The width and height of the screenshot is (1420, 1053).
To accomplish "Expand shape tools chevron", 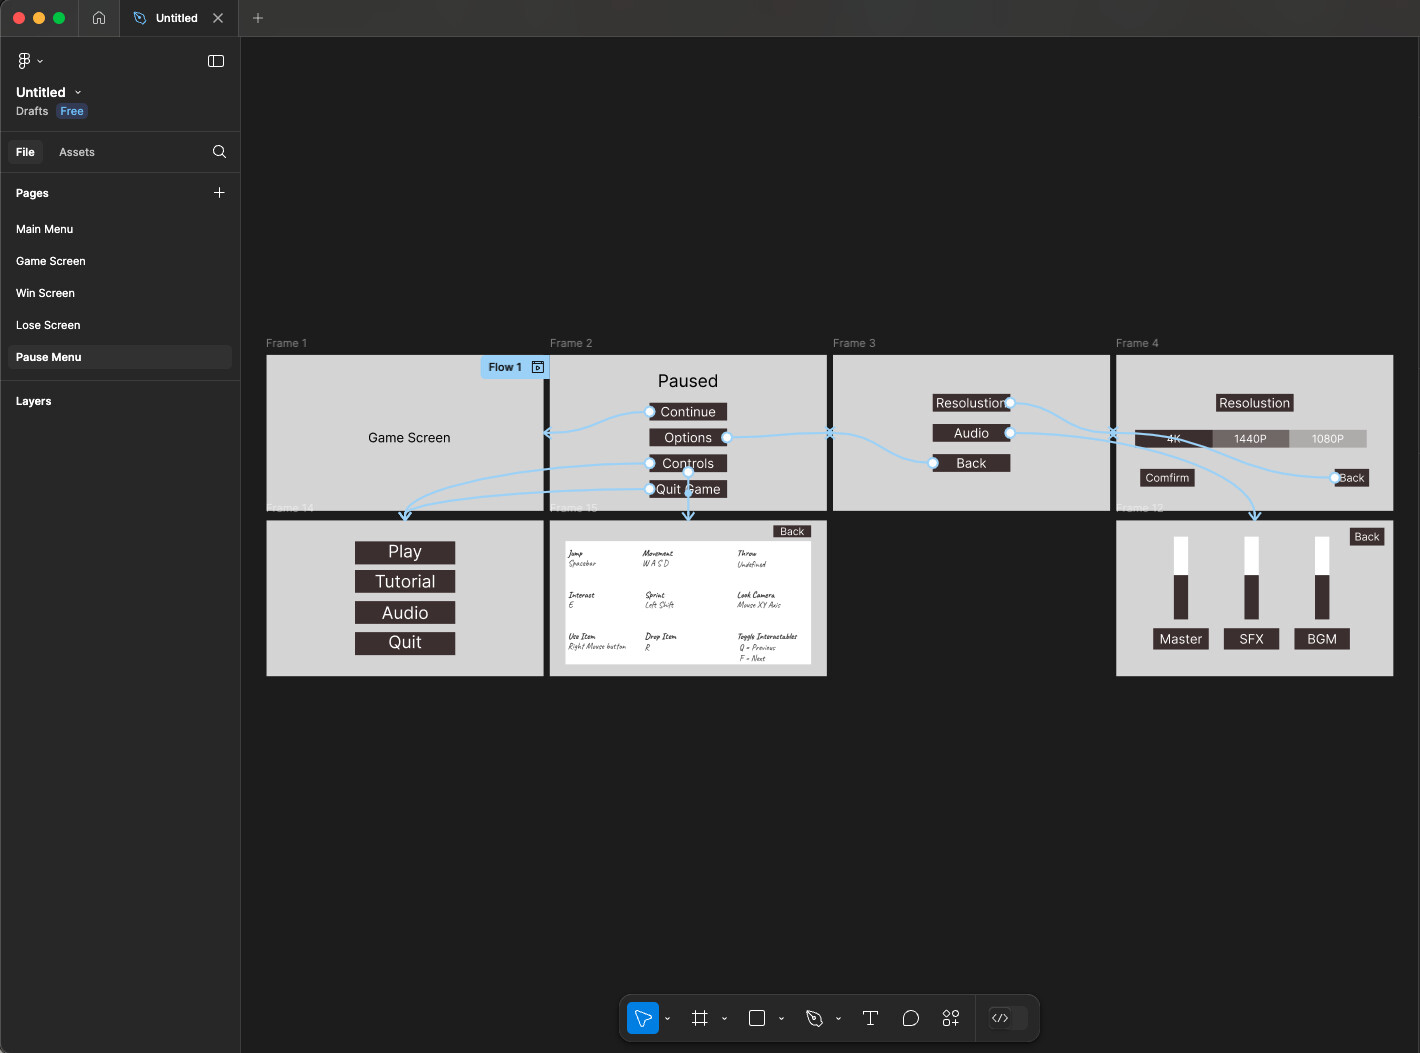I will [781, 1019].
